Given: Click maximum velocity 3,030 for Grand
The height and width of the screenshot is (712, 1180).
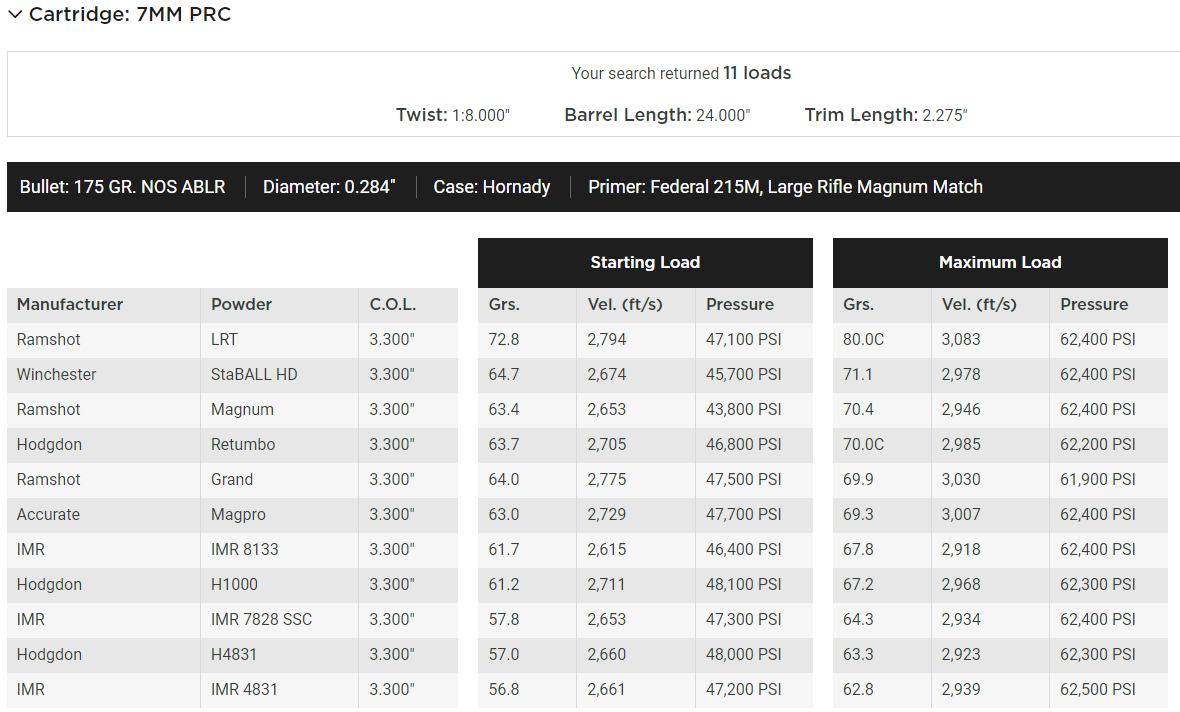Looking at the screenshot, I should 961,479.
